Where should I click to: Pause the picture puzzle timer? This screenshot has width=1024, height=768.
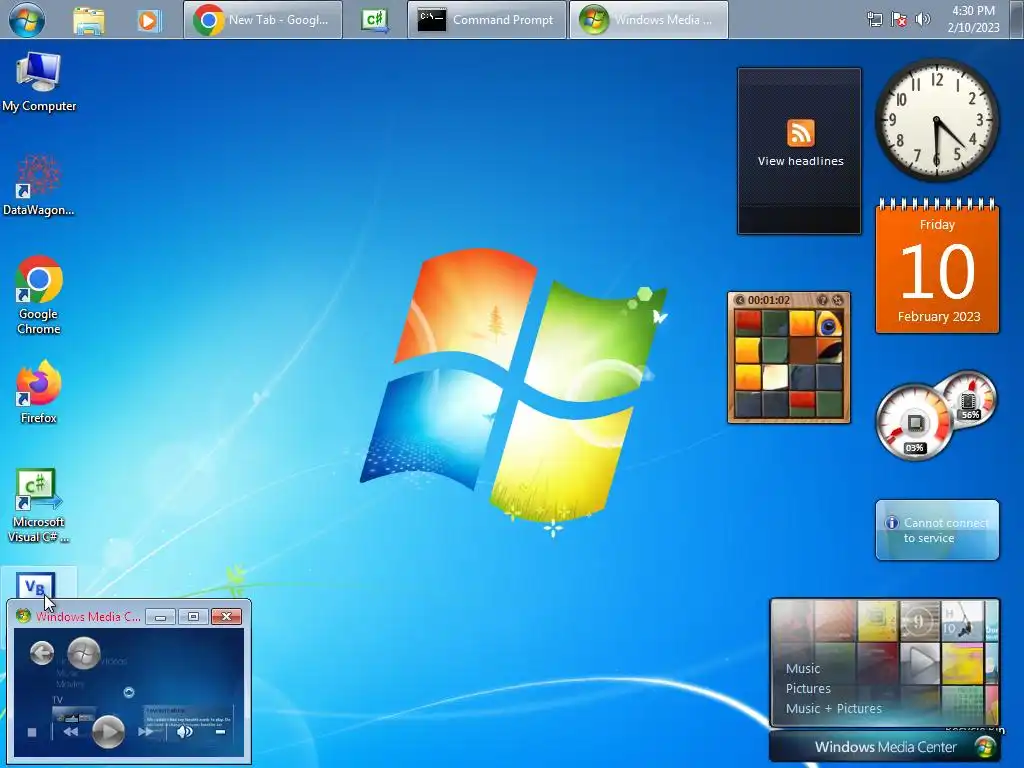740,300
